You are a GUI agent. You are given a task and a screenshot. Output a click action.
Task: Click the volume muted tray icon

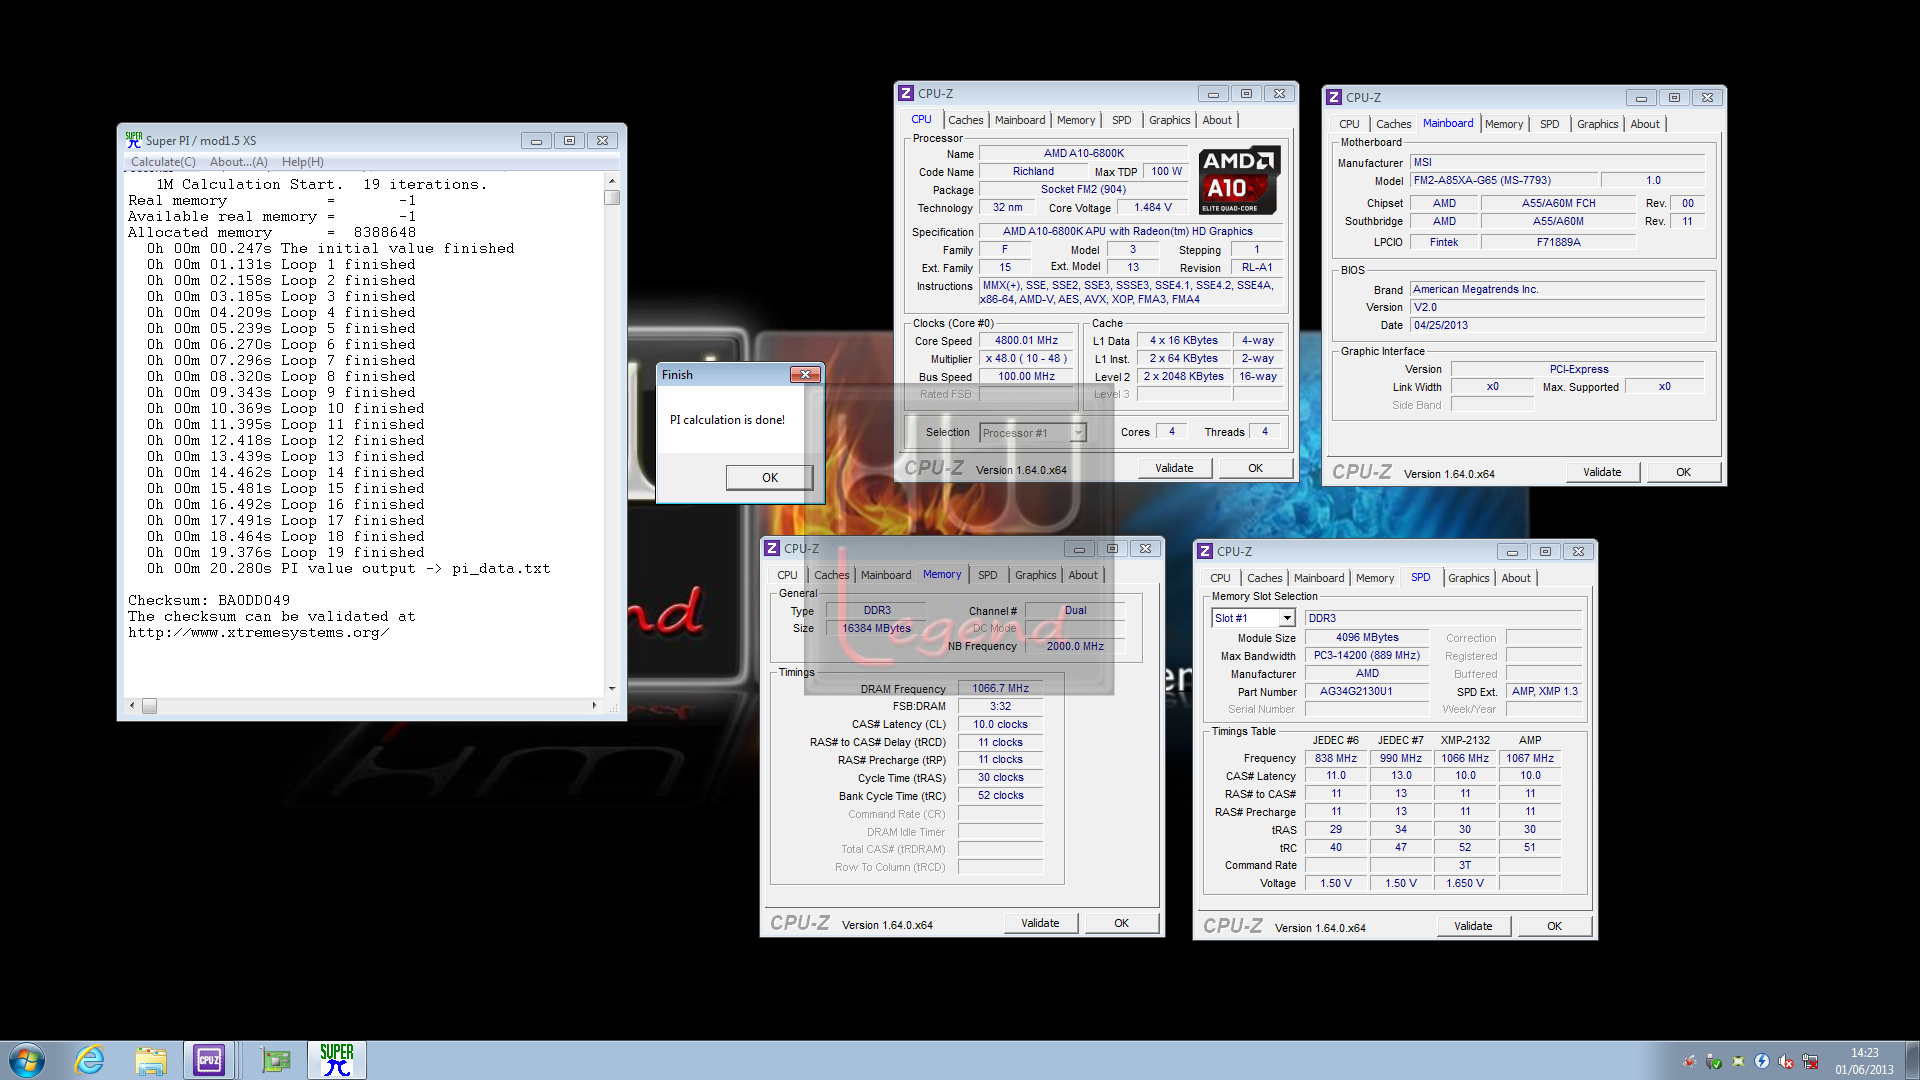click(x=1786, y=1061)
